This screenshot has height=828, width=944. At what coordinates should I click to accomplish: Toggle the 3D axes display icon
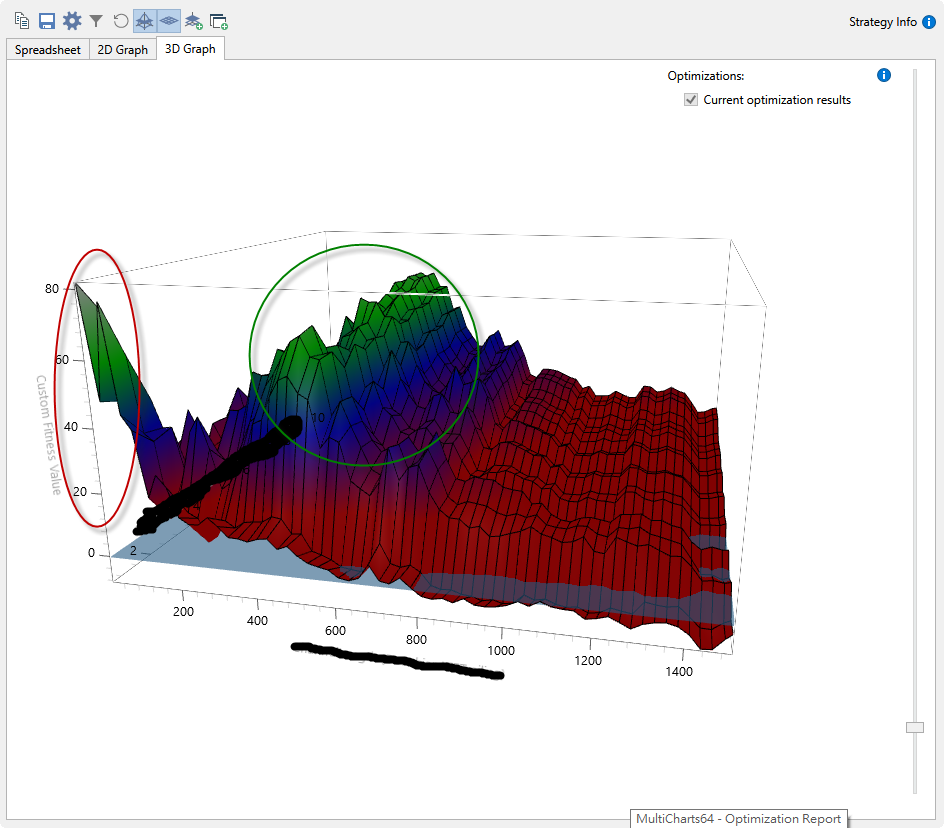(144, 21)
